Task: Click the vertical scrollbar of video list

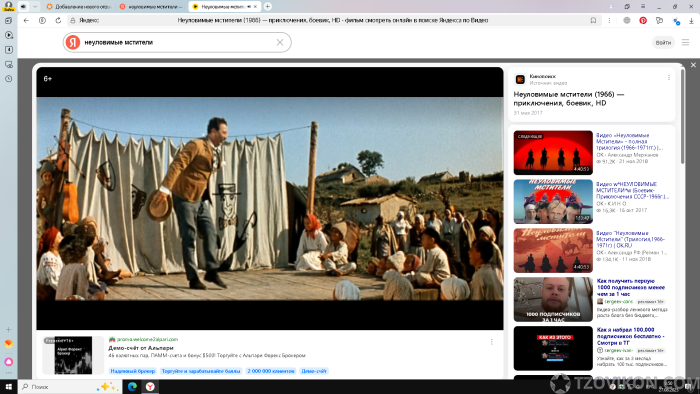Action: click(682, 116)
